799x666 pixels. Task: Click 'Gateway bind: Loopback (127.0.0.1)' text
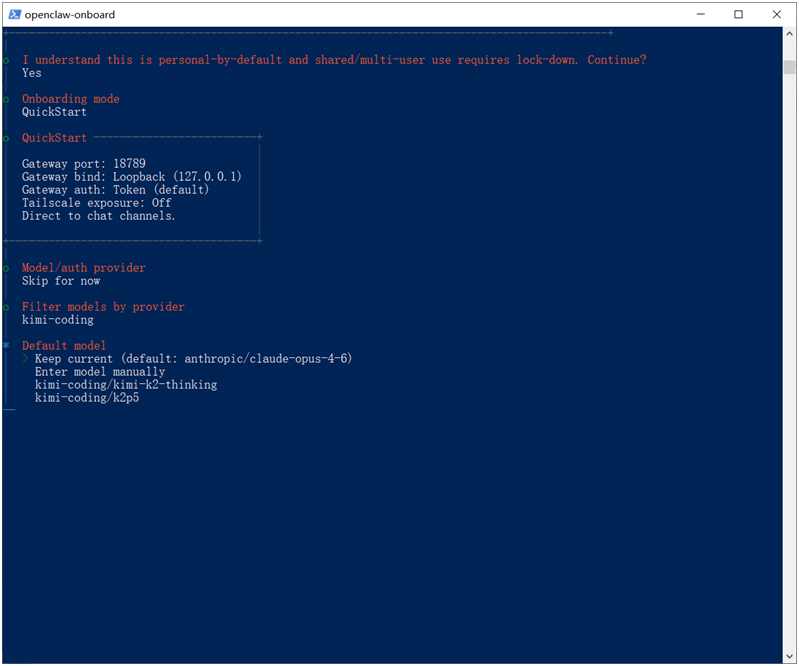(x=131, y=177)
